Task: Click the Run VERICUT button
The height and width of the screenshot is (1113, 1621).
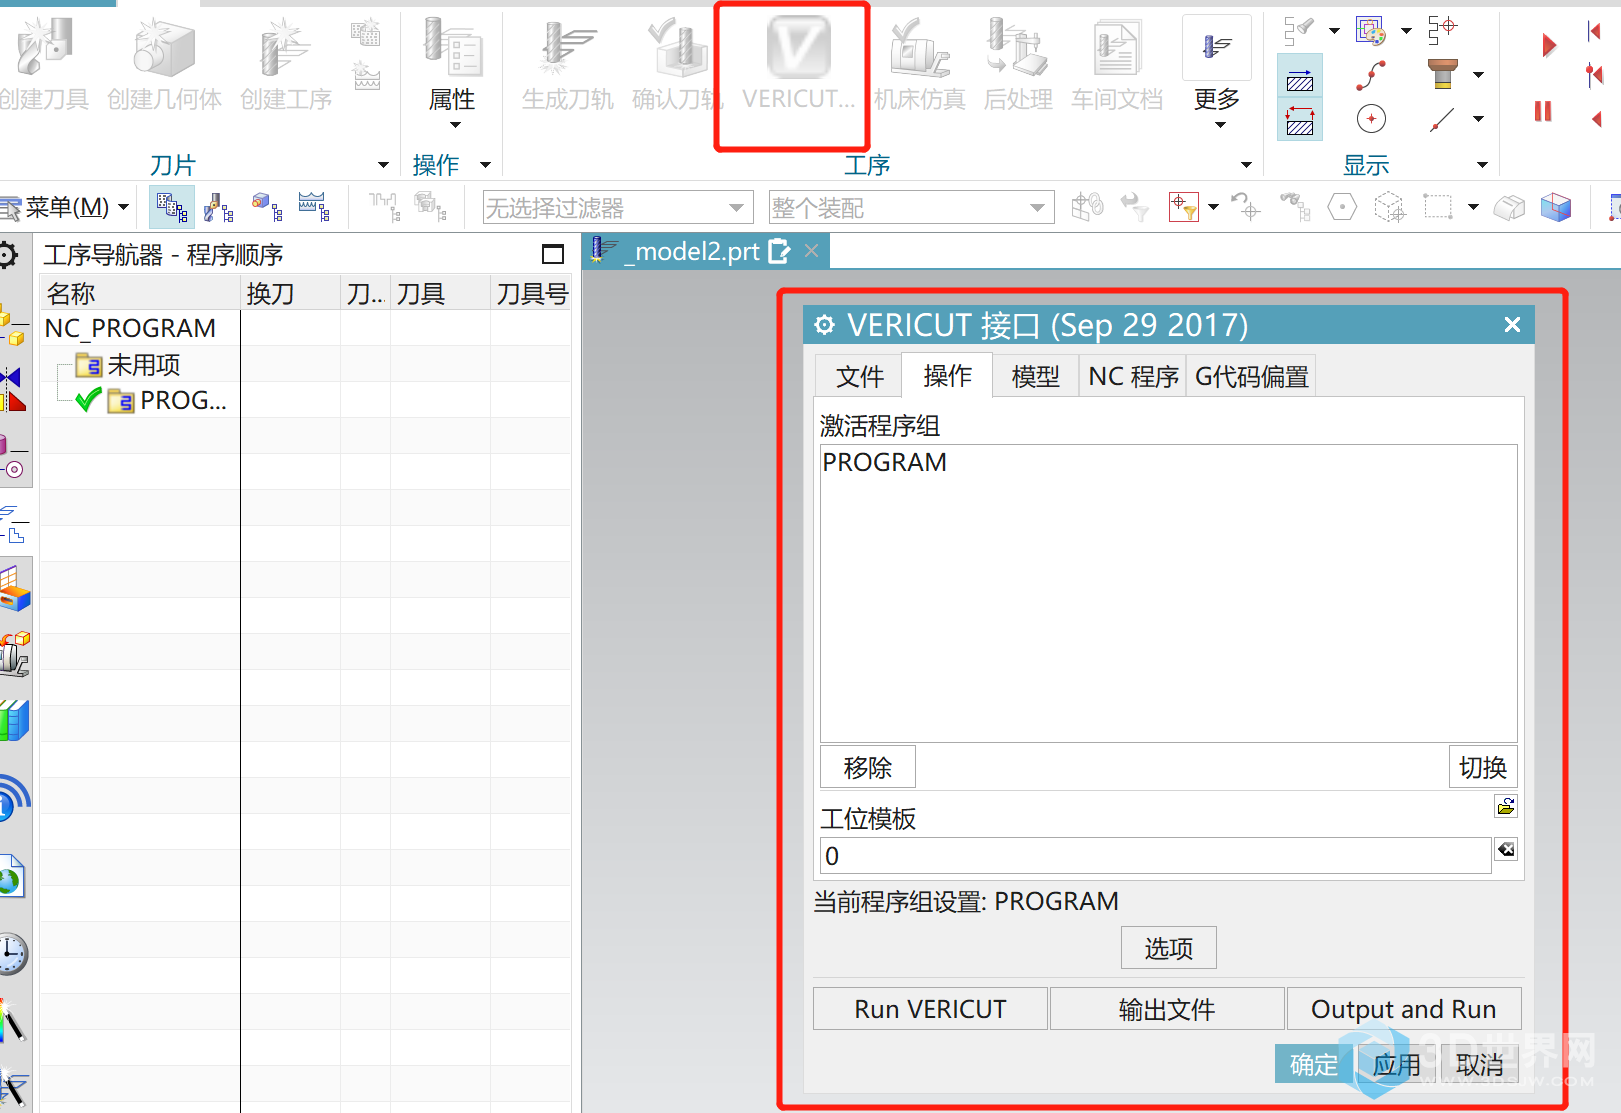Action: point(930,1009)
